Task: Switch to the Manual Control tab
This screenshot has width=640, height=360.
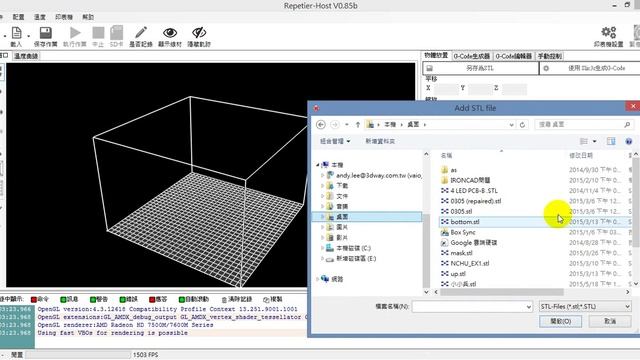Action: point(549,56)
